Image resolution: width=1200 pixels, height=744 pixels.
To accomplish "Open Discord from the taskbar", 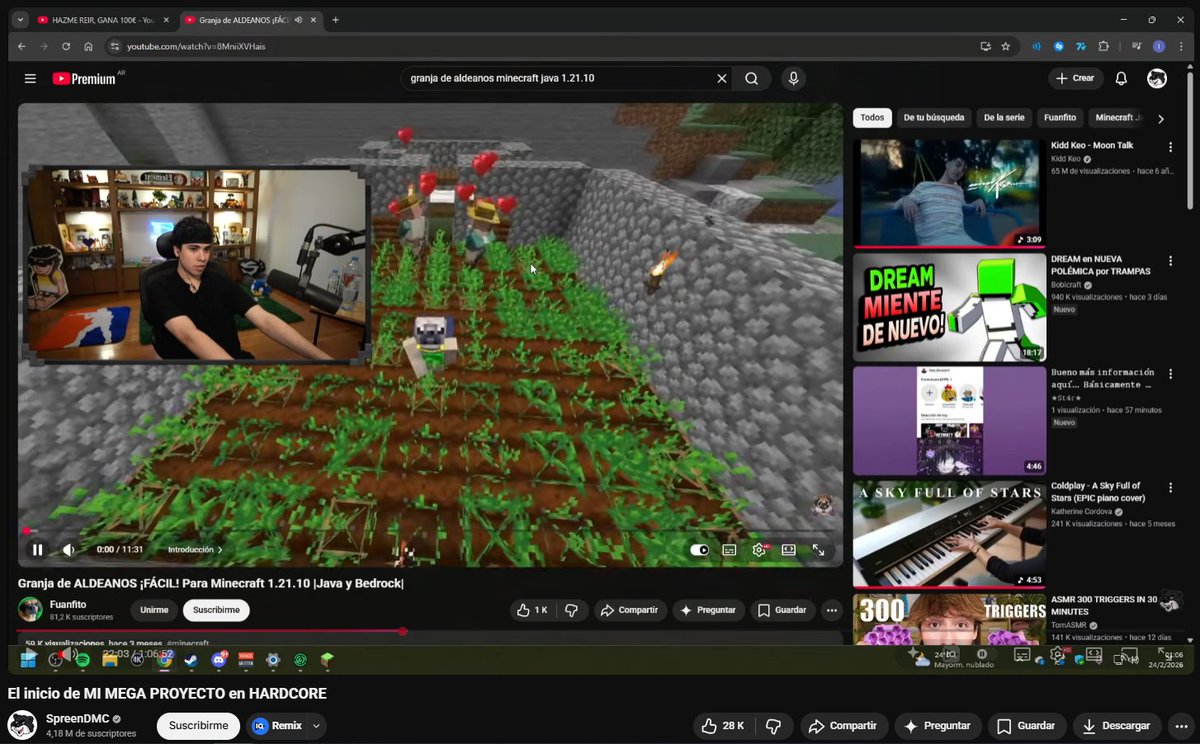I will pyautogui.click(x=219, y=660).
